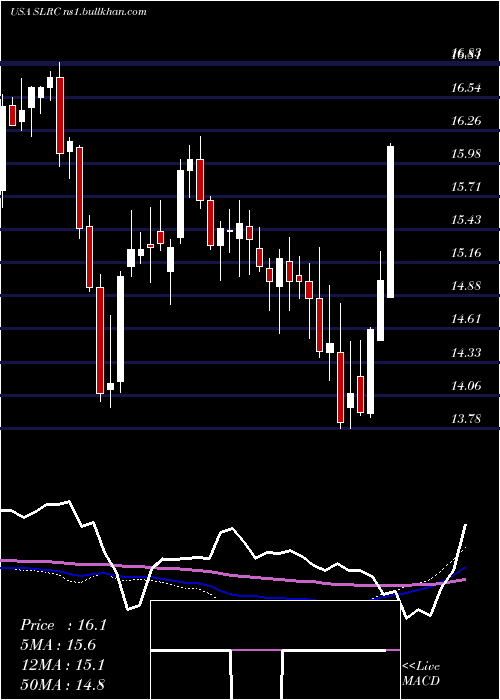Click the '12MA : 15.1' readout

(62, 665)
